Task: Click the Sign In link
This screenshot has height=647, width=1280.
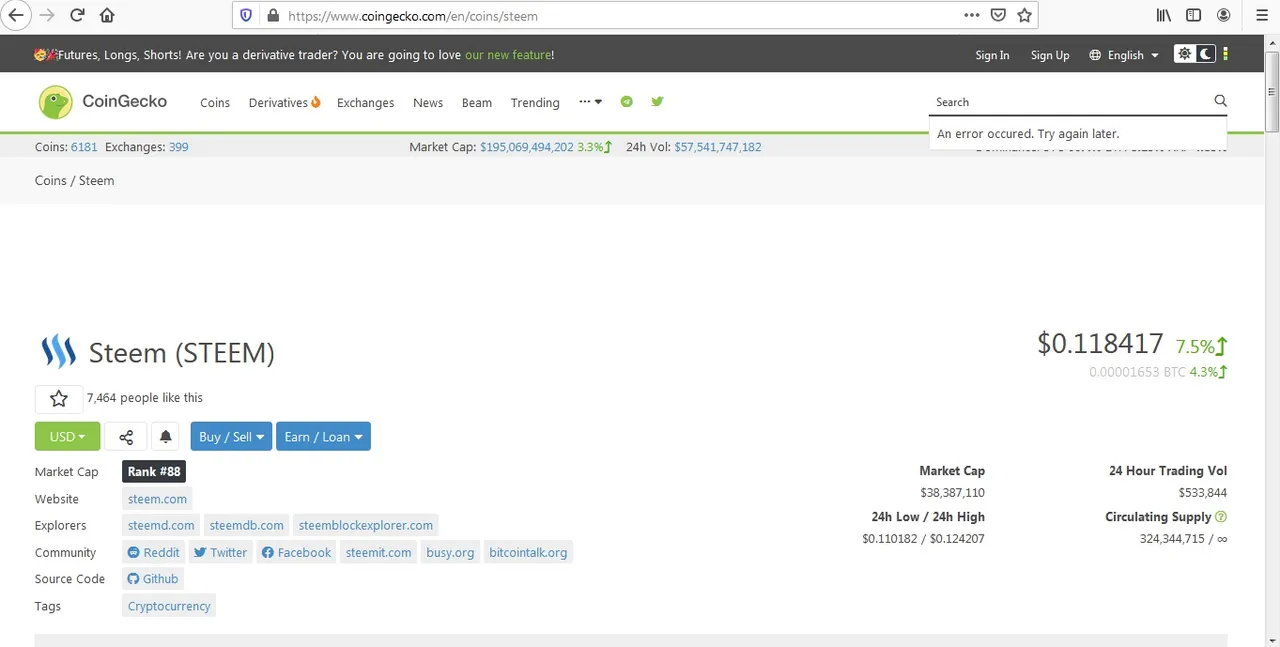Action: pyautogui.click(x=992, y=55)
